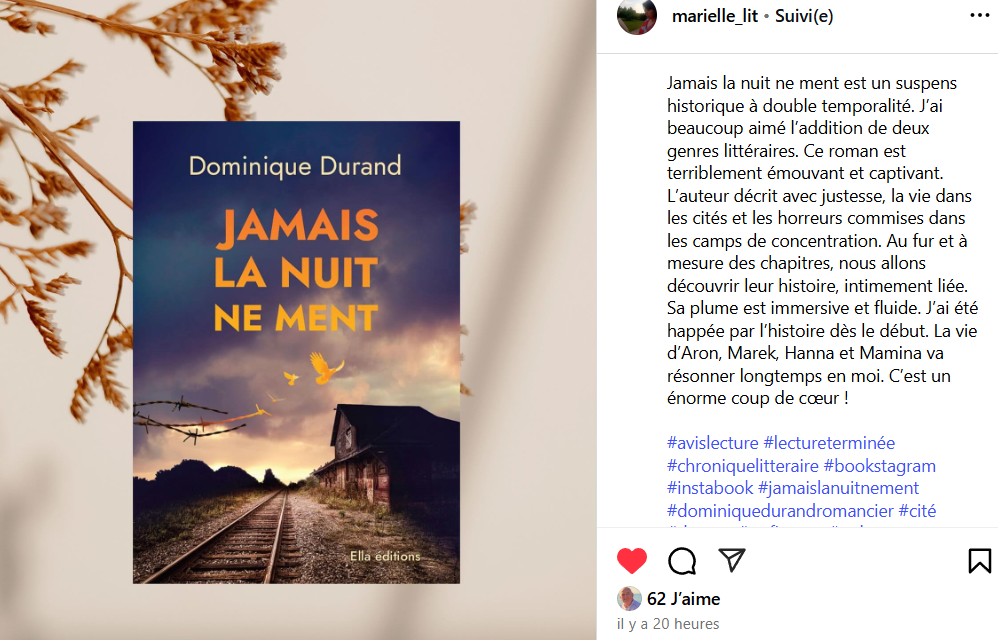Open marielle_lit profile picture
This screenshot has width=998, height=640.
636,15
